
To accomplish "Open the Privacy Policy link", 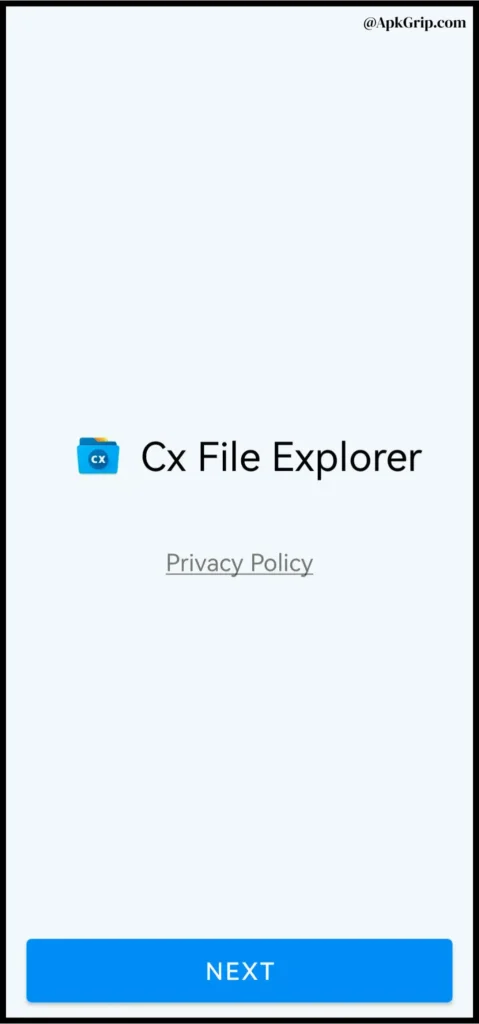I will pyautogui.click(x=239, y=563).
